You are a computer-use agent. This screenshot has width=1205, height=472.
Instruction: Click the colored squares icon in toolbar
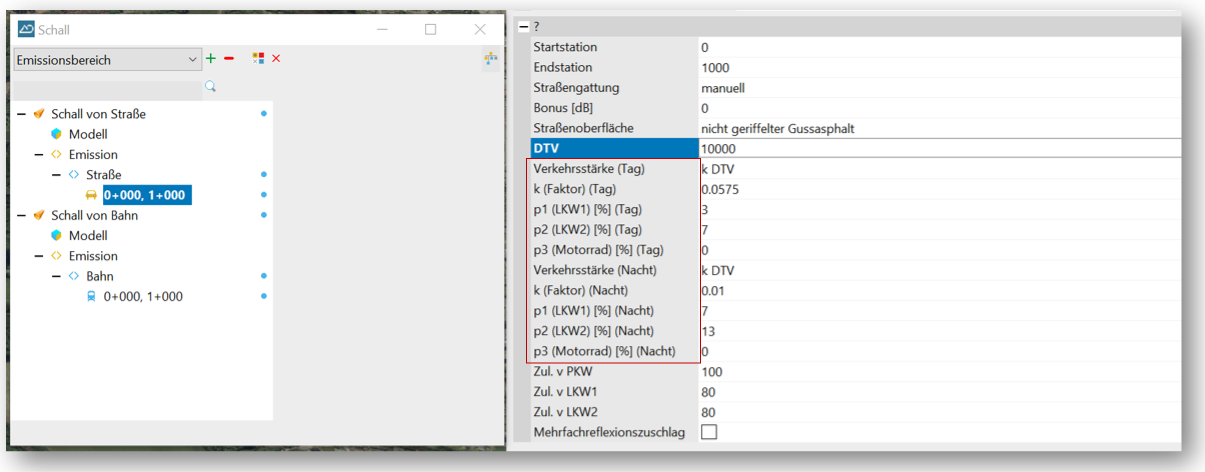coord(258,59)
